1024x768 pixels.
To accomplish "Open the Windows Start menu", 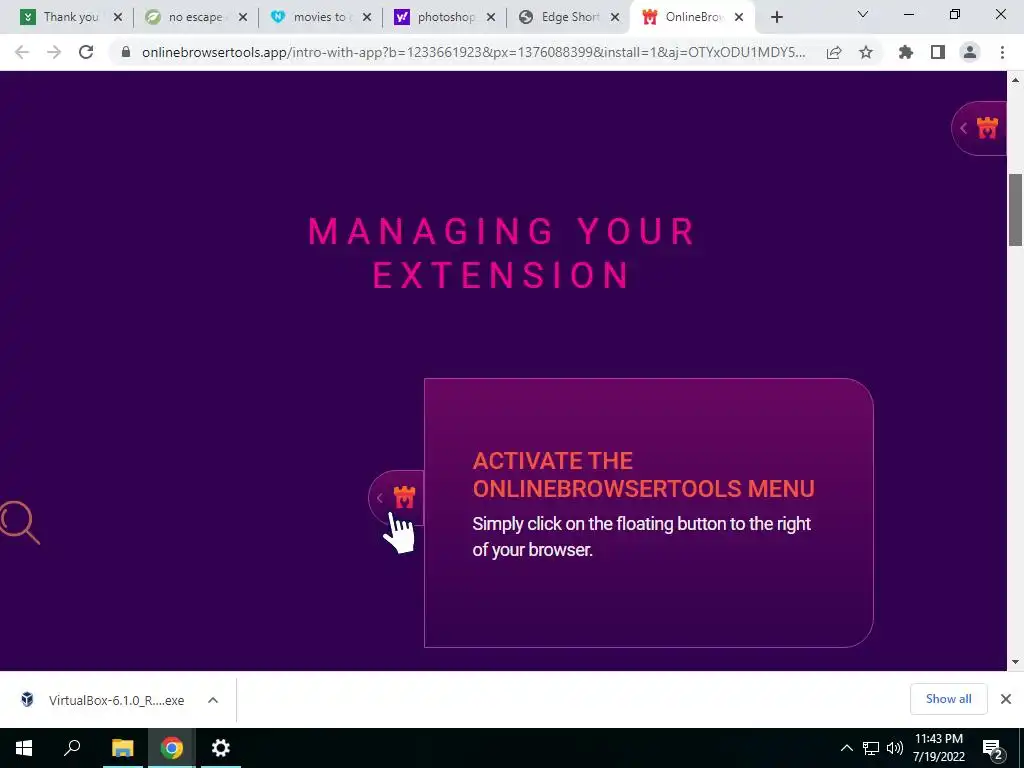I will pos(24,748).
